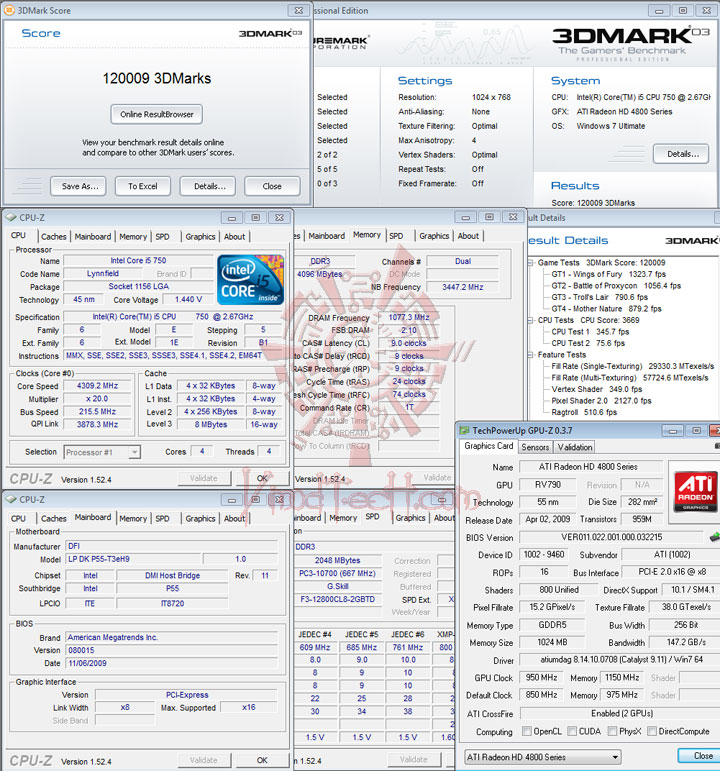Select Ragtroll 510.6 fps result row

(584, 412)
